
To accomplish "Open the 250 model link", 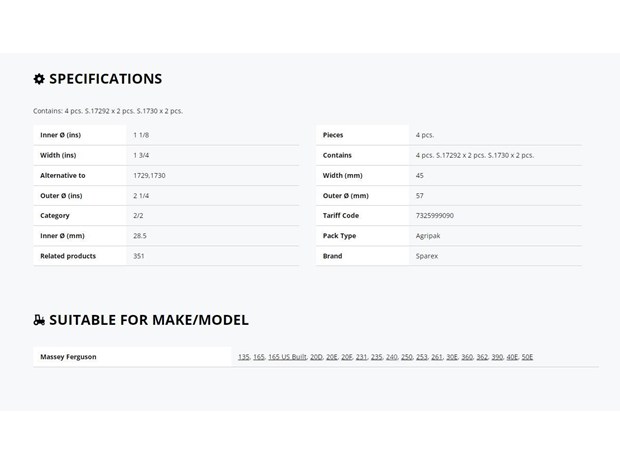I will coord(406,357).
